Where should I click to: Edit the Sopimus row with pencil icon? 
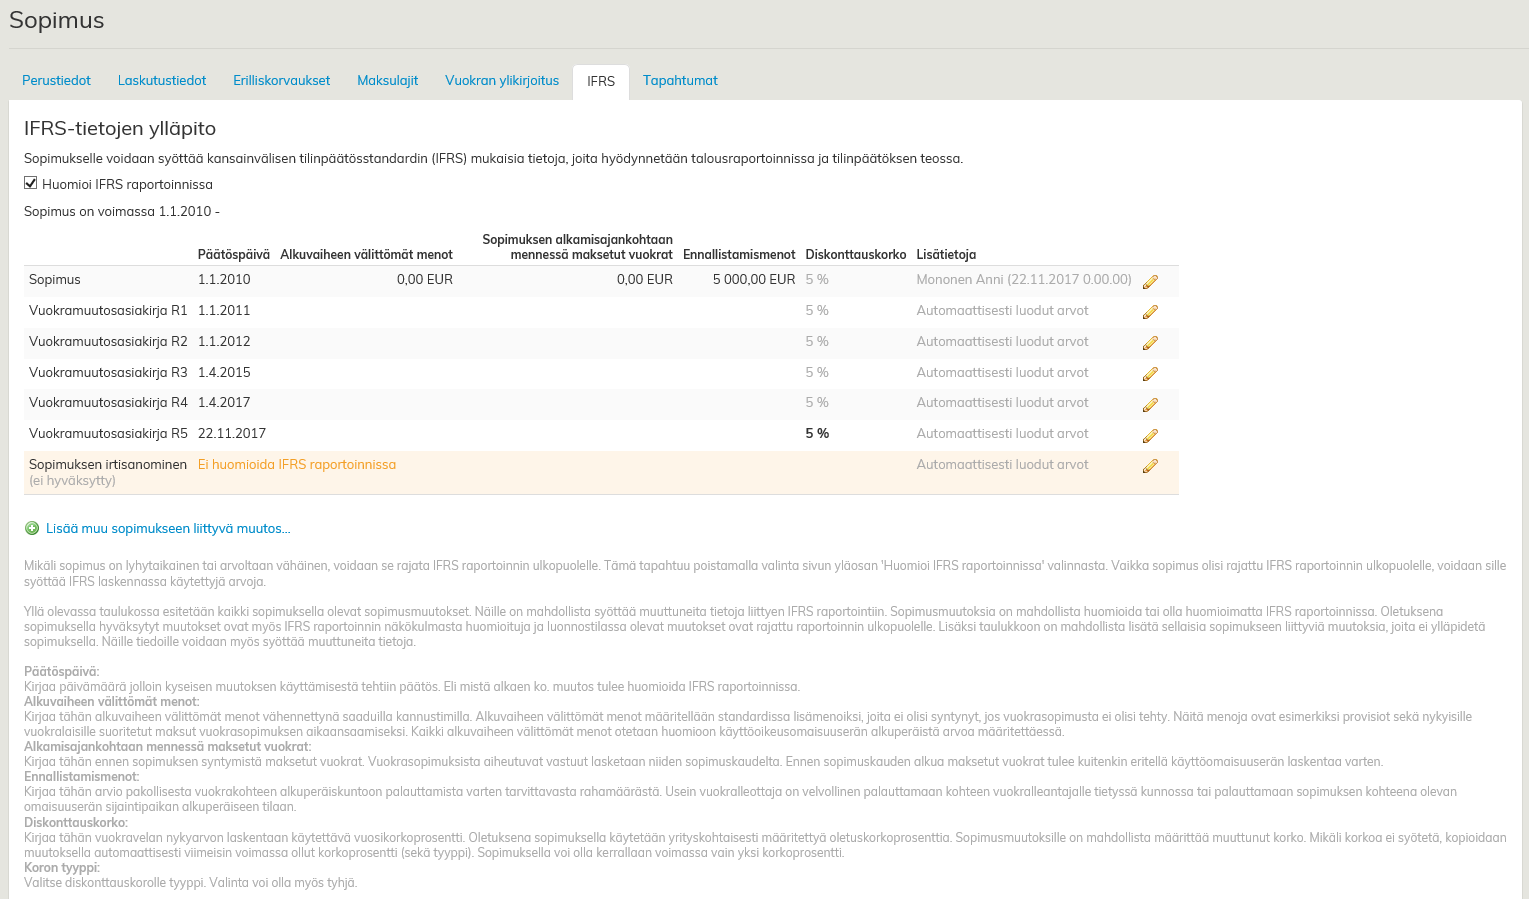pyautogui.click(x=1150, y=282)
